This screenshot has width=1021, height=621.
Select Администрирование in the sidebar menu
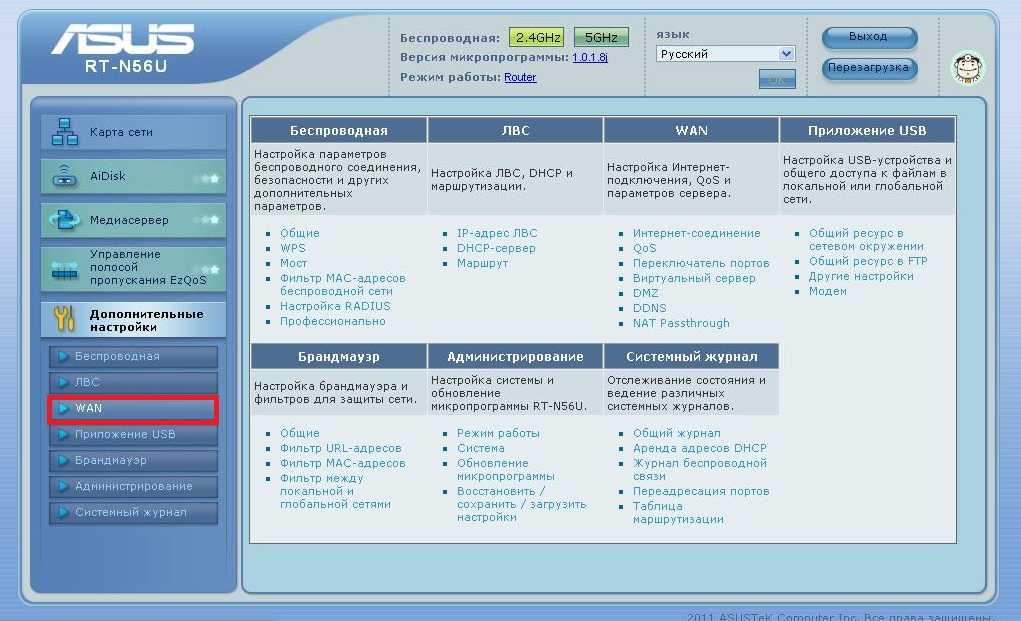coord(133,487)
